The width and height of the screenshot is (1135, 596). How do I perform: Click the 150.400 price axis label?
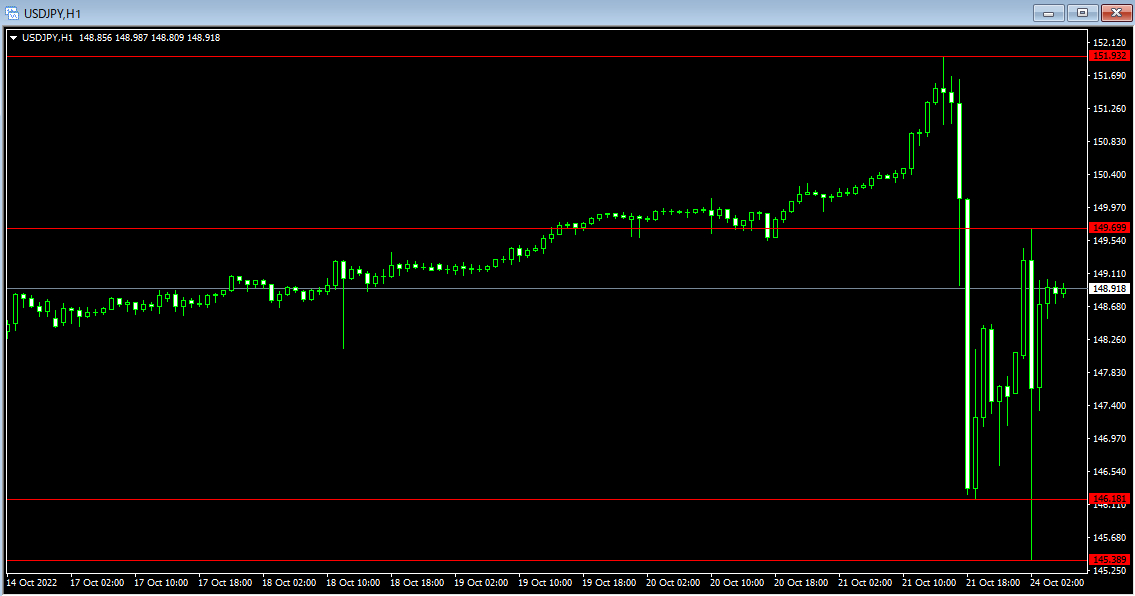[x=1109, y=175]
